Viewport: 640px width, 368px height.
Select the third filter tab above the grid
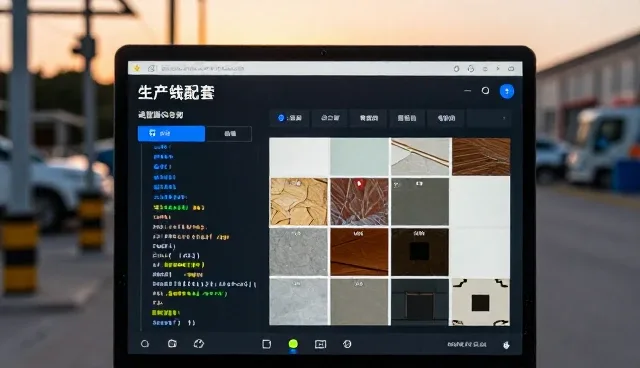coord(369,118)
